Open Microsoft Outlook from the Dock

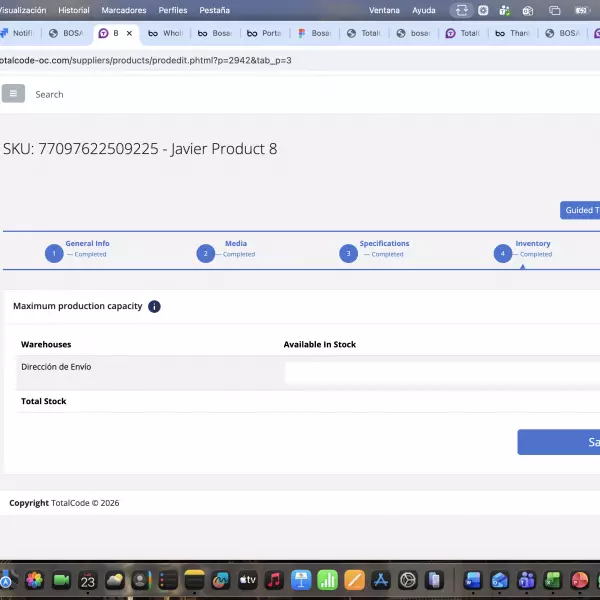click(500, 580)
